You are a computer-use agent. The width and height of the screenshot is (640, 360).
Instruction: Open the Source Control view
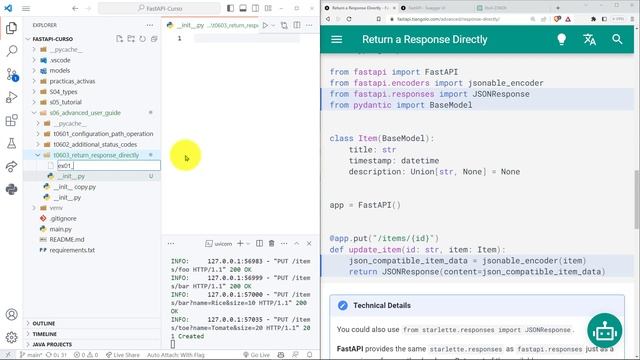pyautogui.click(x=11, y=74)
